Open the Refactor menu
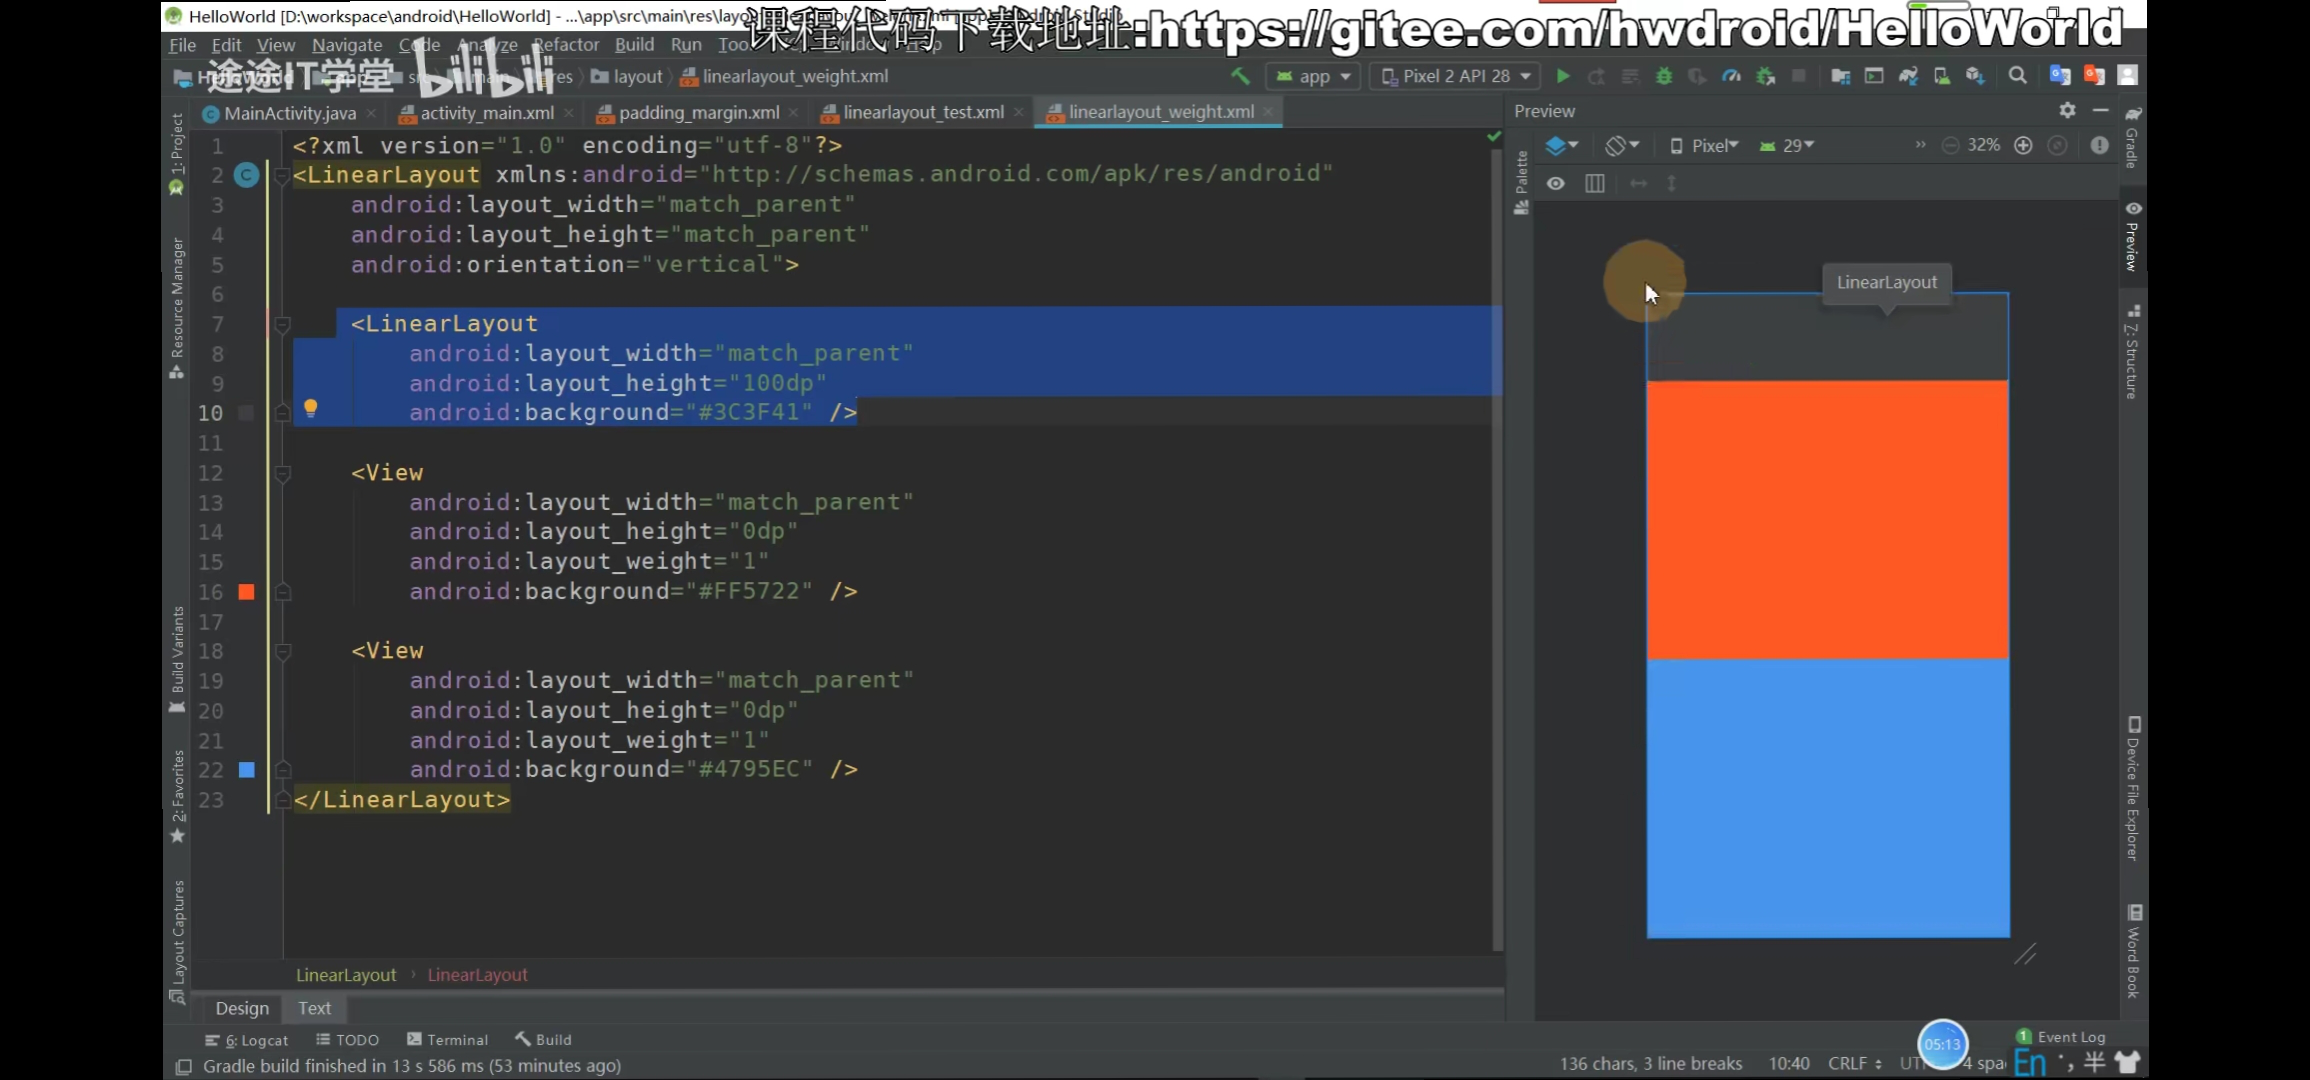The height and width of the screenshot is (1080, 2310). [566, 45]
